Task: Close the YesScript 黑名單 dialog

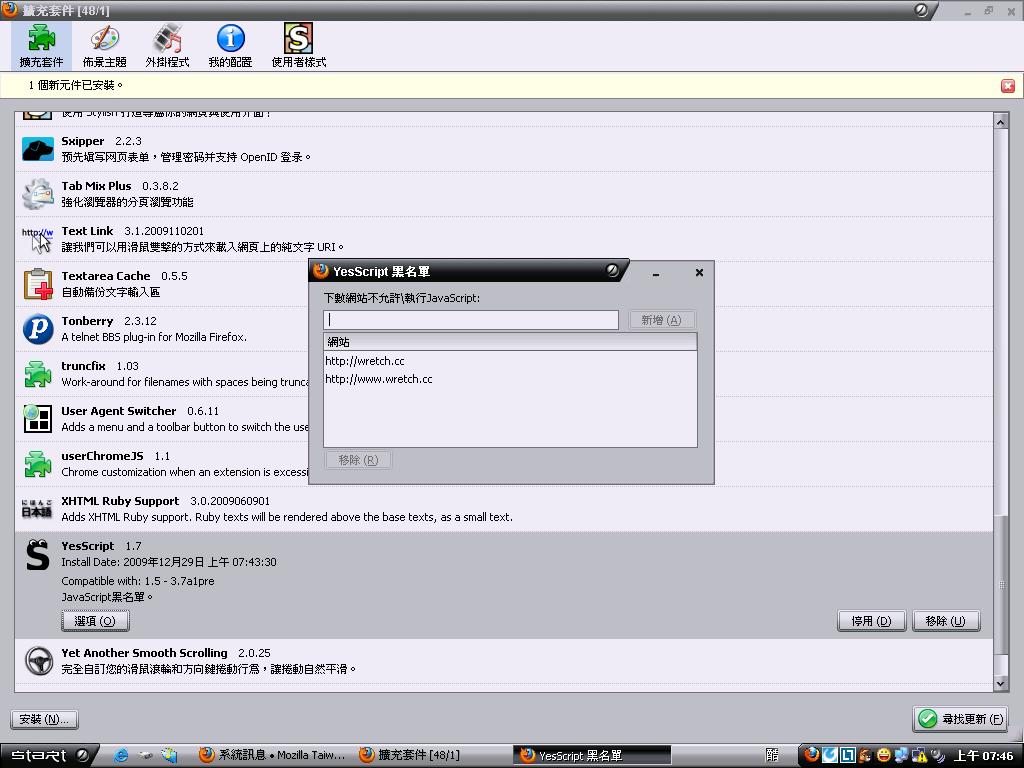Action: (699, 272)
